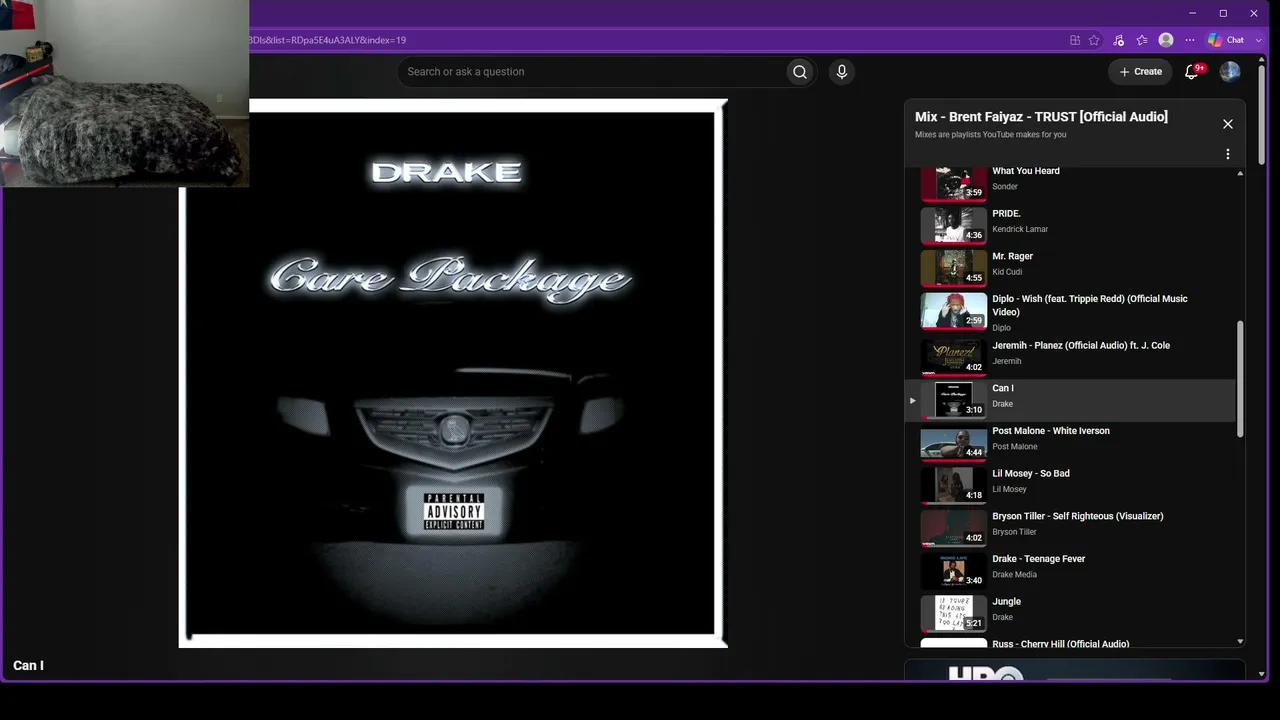The height and width of the screenshot is (720, 1280).
Task: Click 'Kendrick Lamar' channel name under PRIDE.
Action: (x=1020, y=229)
